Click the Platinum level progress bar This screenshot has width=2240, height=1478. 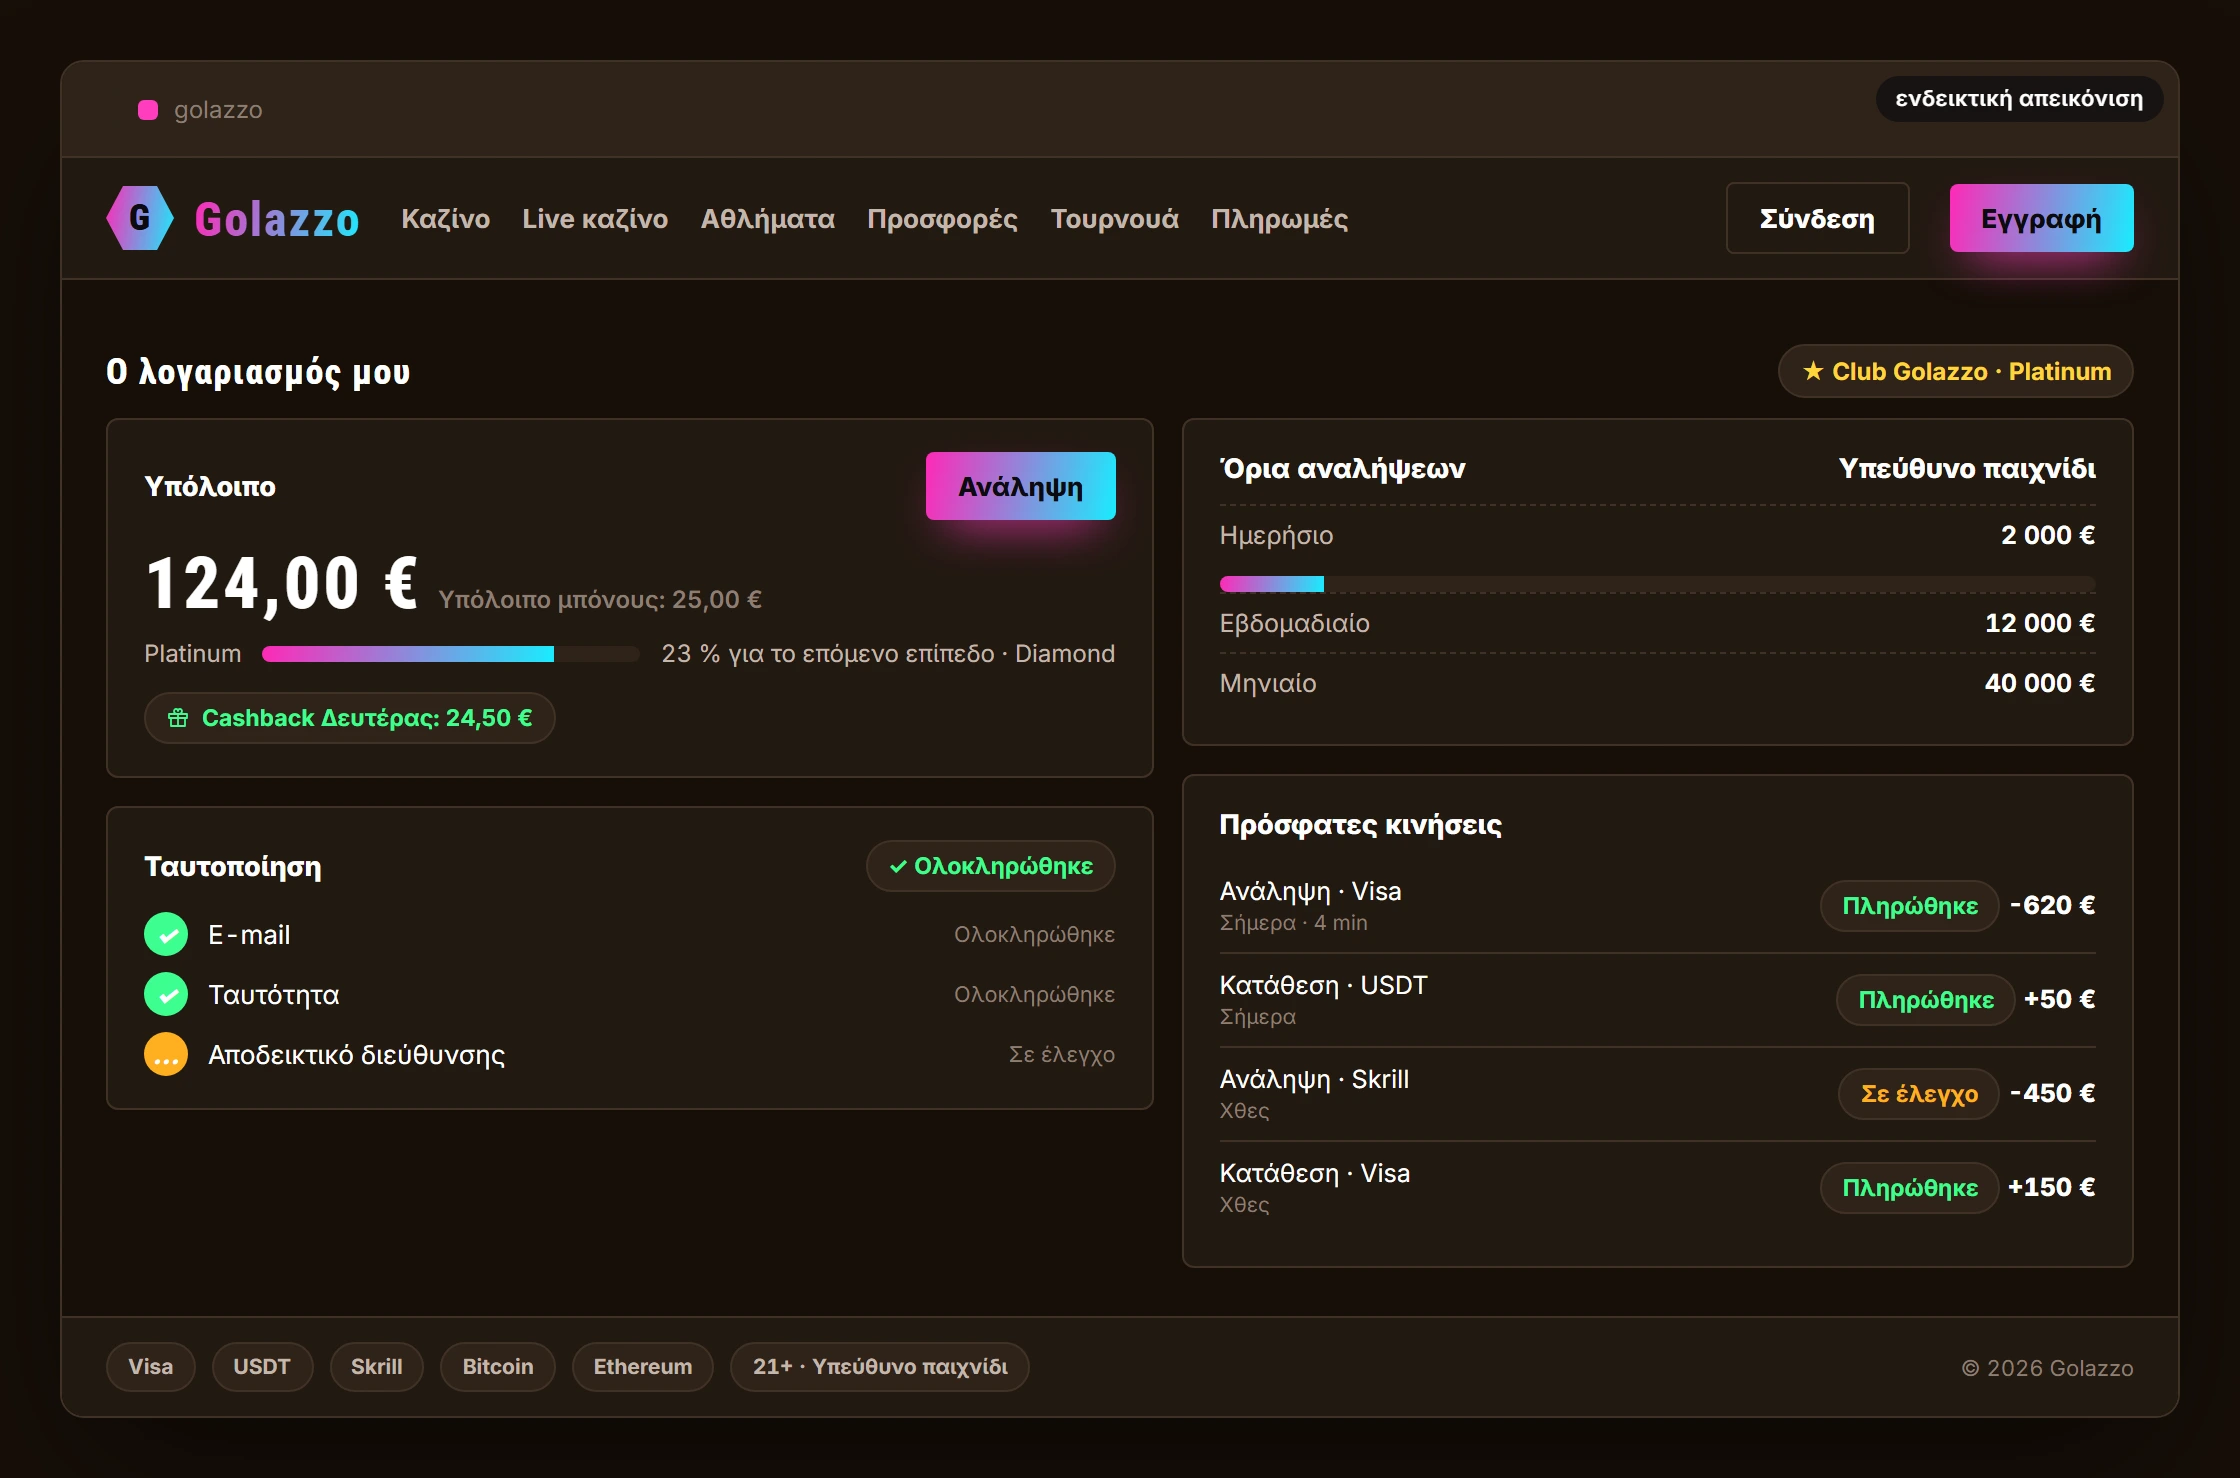pos(451,654)
